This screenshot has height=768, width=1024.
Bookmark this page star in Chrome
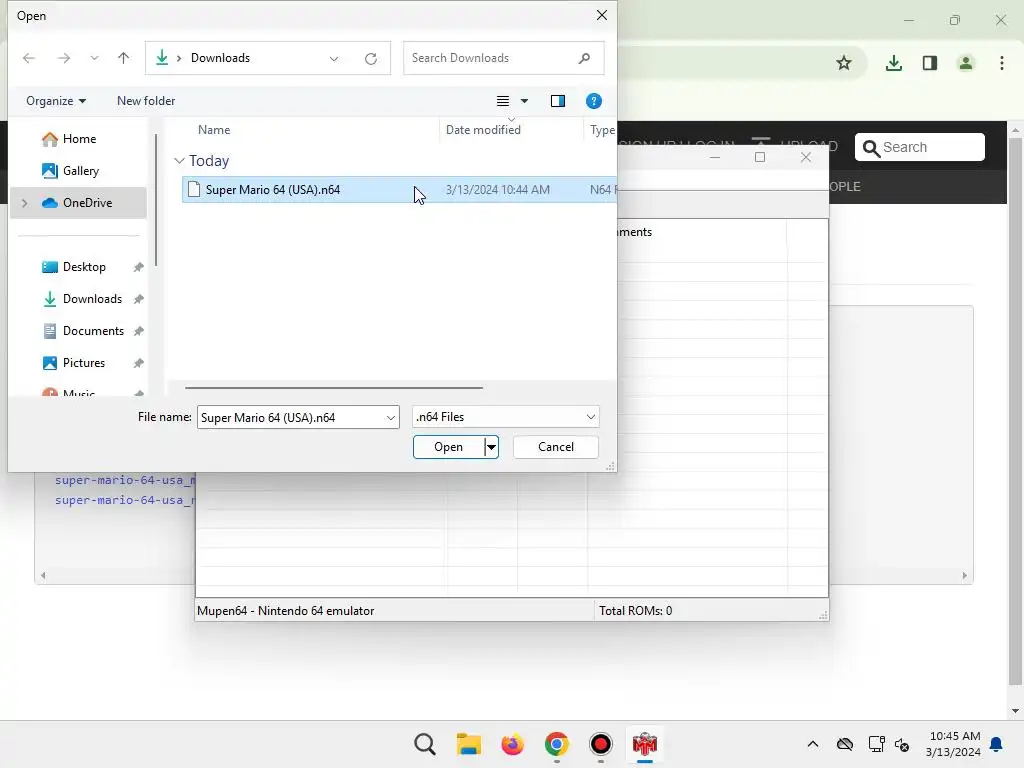coord(844,63)
